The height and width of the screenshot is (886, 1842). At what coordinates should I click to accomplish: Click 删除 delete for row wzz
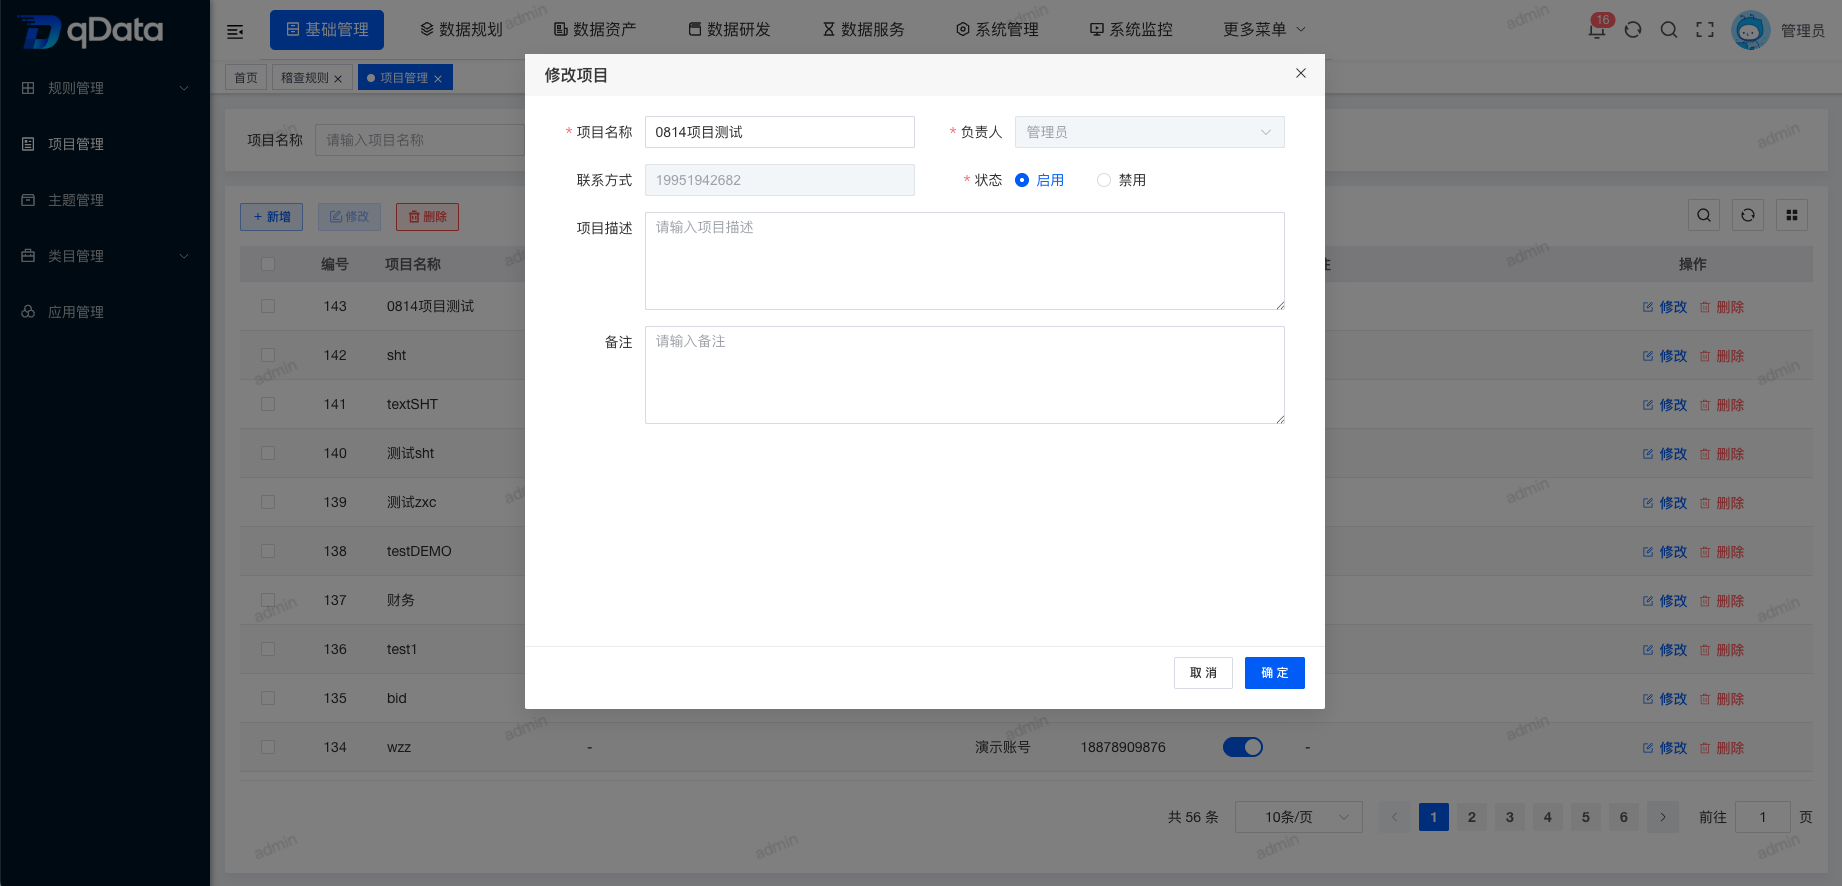[x=1722, y=748]
